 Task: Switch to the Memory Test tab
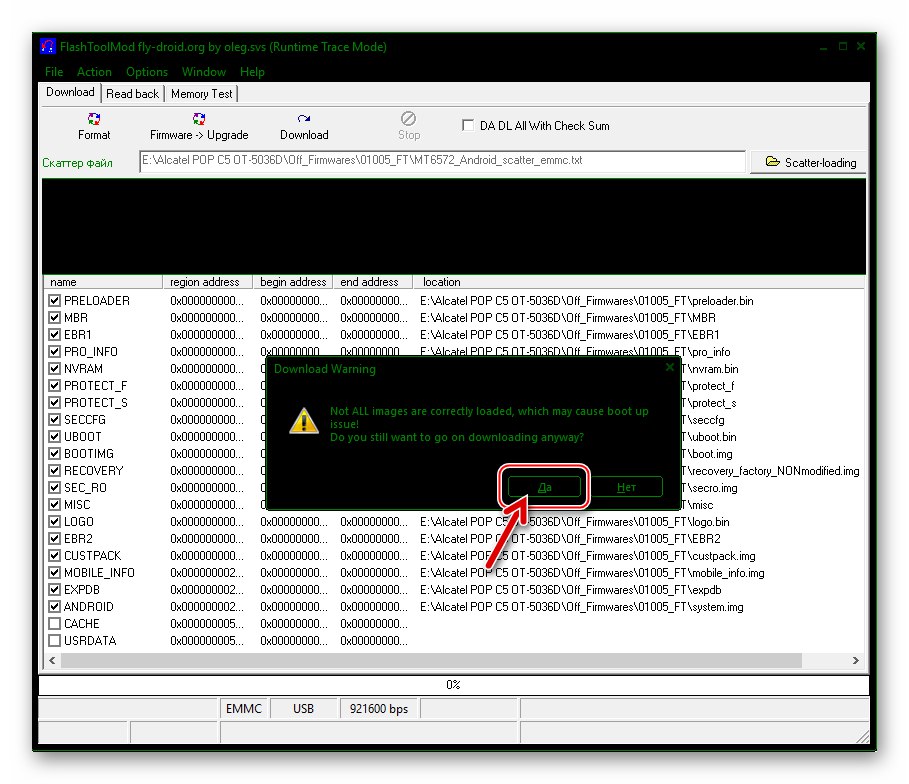coord(201,93)
